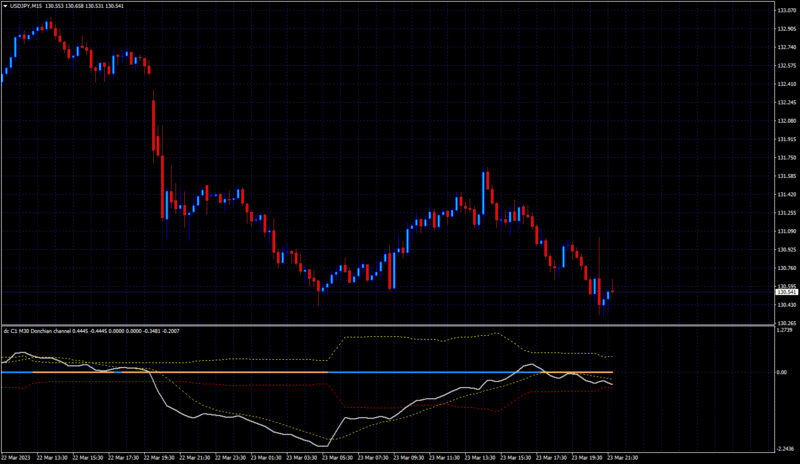Click the tall blue candle near 23 Mar 13:30
The width and height of the screenshot is (800, 464).
[484, 193]
